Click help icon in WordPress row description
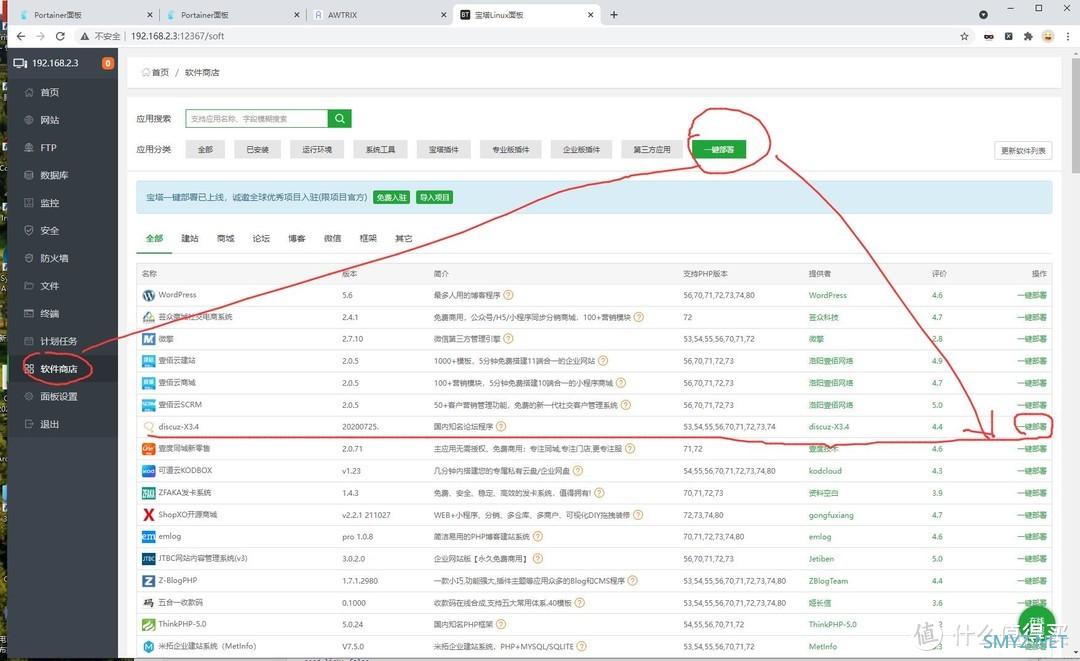 [x=508, y=295]
